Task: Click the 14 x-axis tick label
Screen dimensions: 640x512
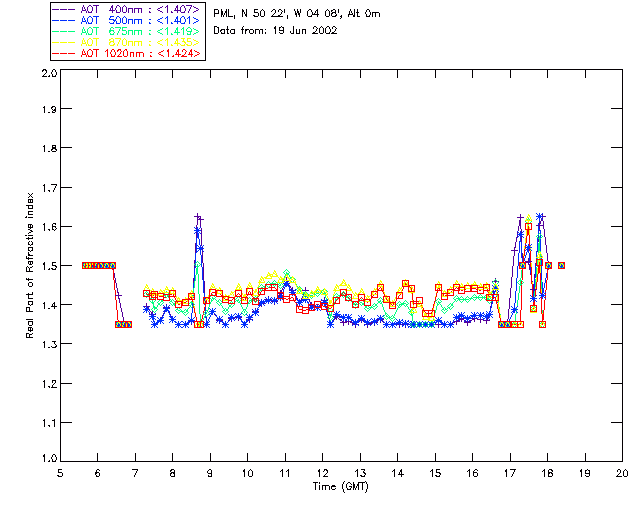Action: click(398, 473)
